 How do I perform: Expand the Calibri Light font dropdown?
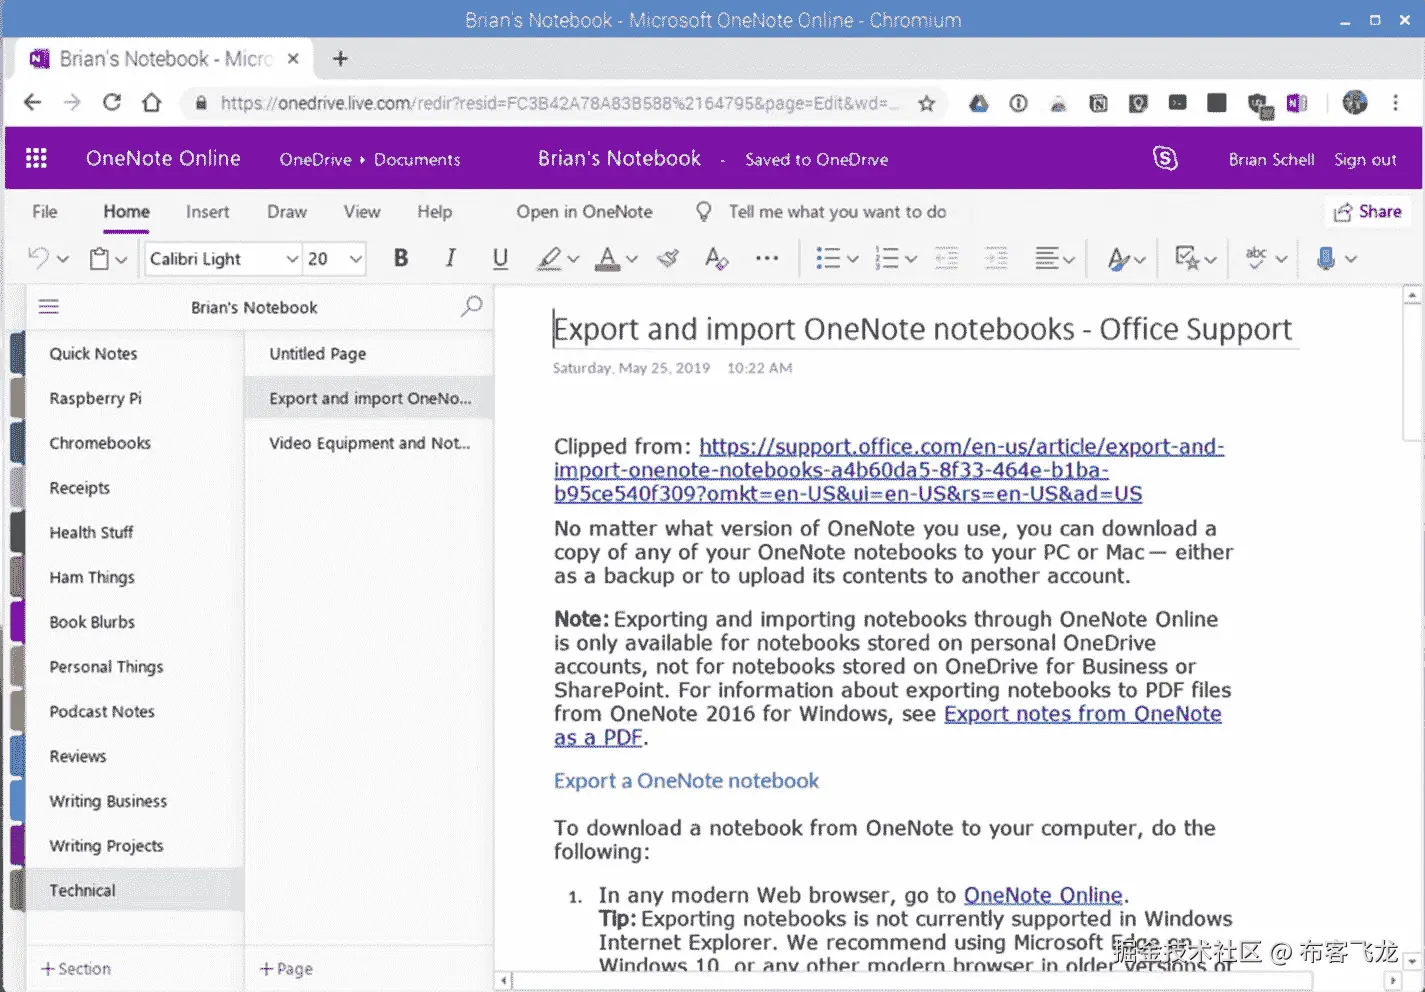292,259
